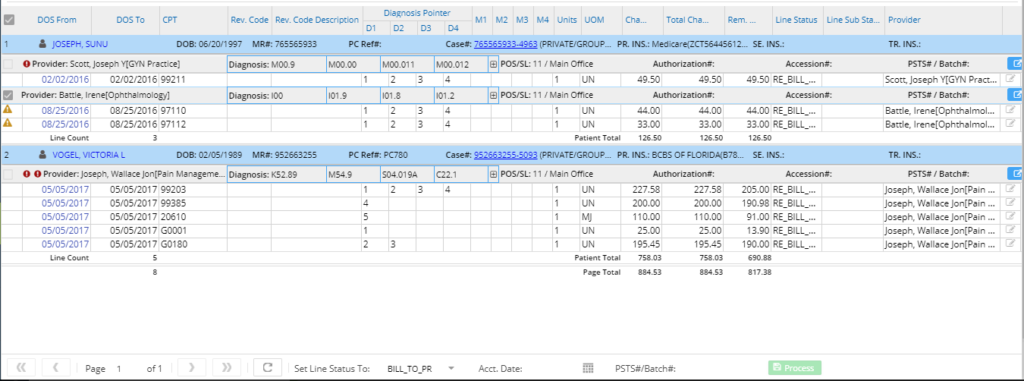This screenshot has width=1024, height=381.
Task: Click warning triangle on the CPT 97110 line
Action: coord(8,110)
